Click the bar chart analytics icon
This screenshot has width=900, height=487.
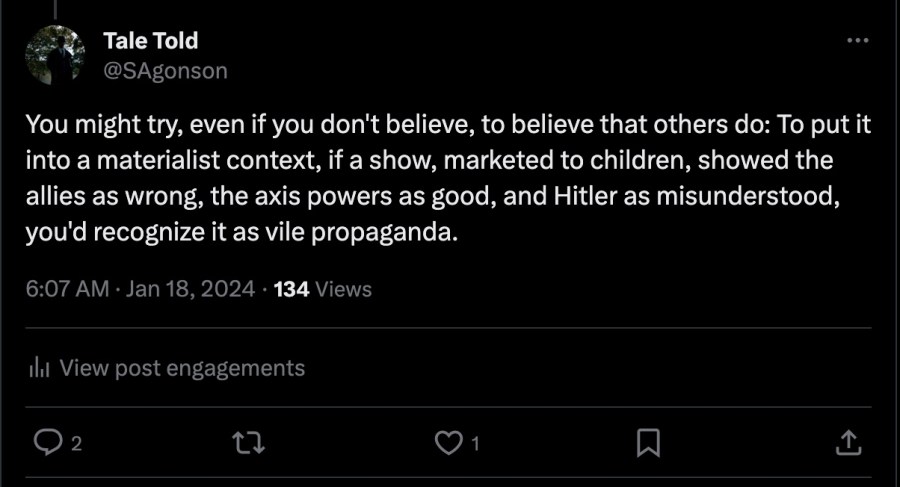click(x=40, y=368)
